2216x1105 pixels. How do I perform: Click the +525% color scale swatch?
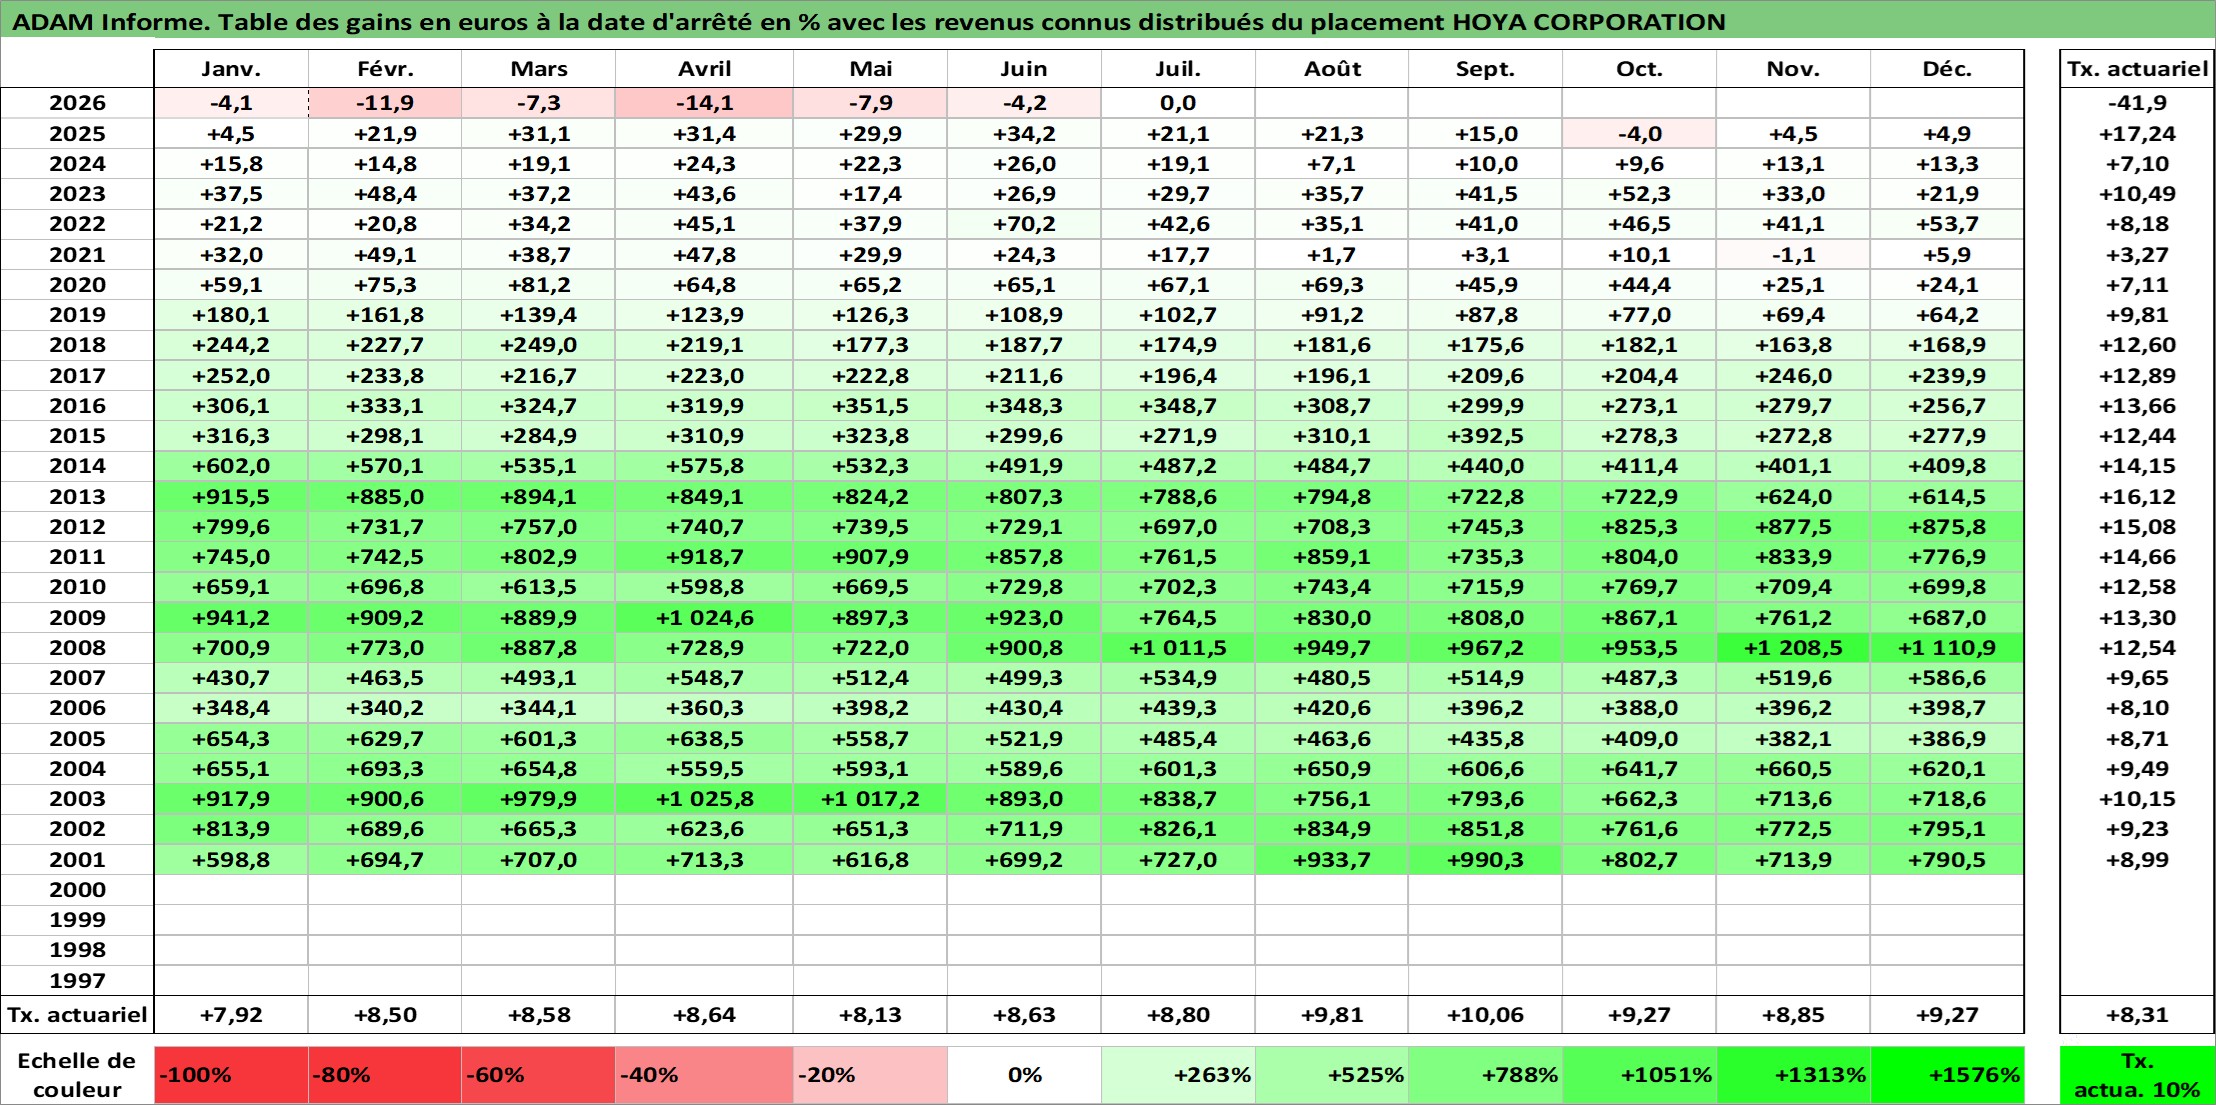click(1332, 1075)
